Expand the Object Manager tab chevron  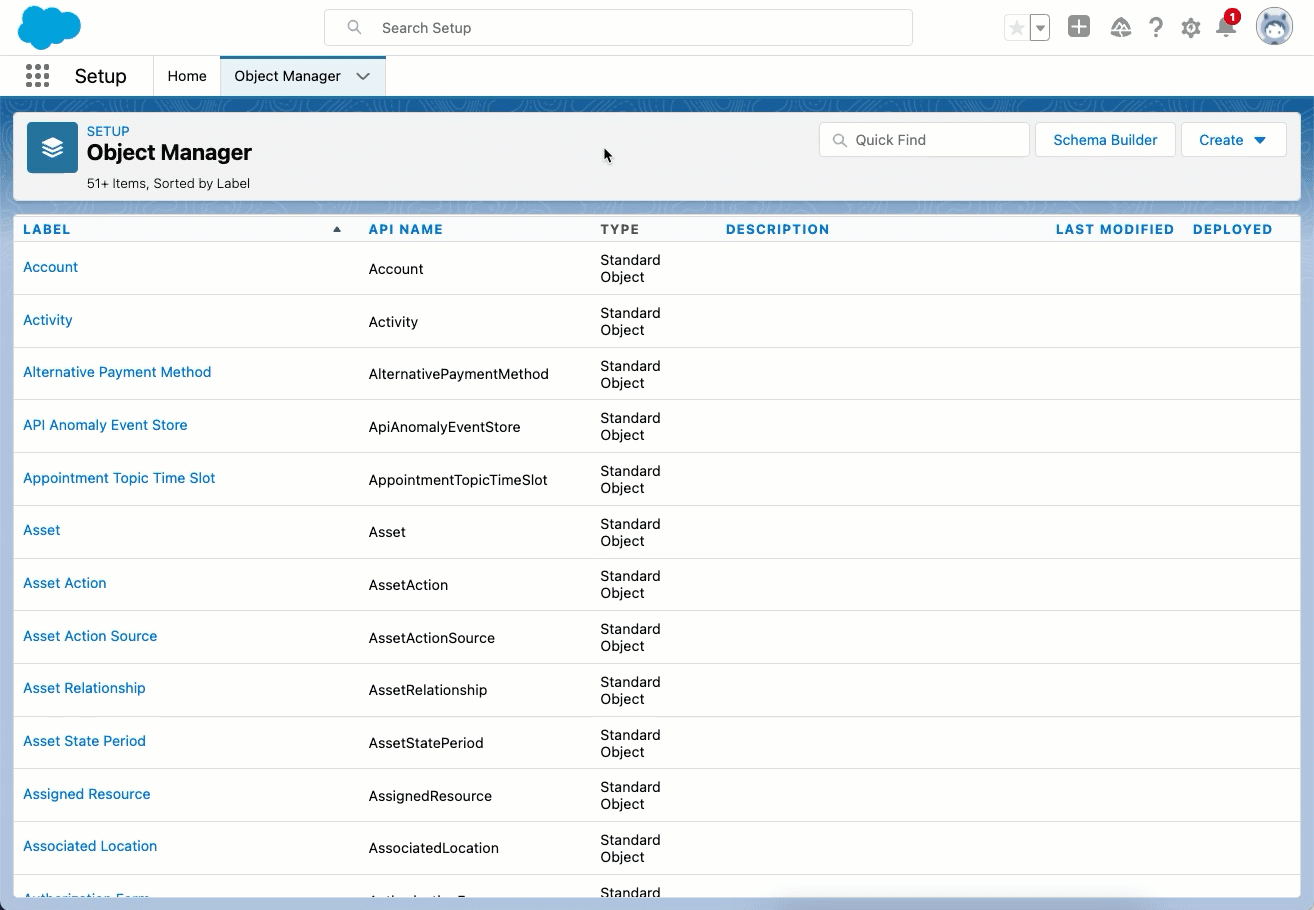(x=363, y=76)
